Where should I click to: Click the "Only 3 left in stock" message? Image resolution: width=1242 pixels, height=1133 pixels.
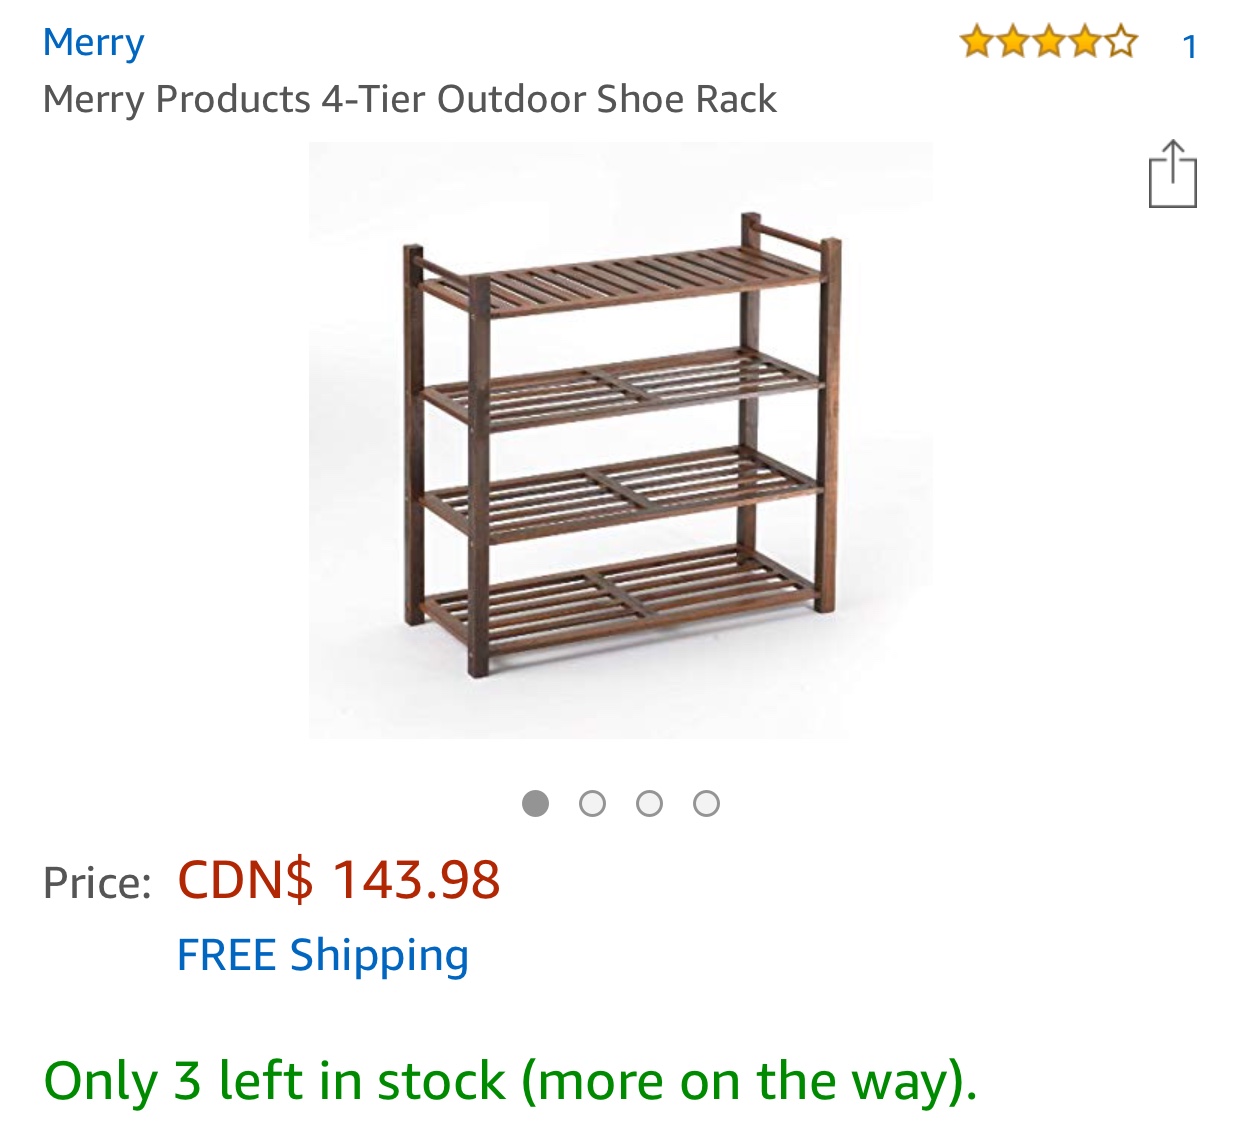(x=510, y=1081)
